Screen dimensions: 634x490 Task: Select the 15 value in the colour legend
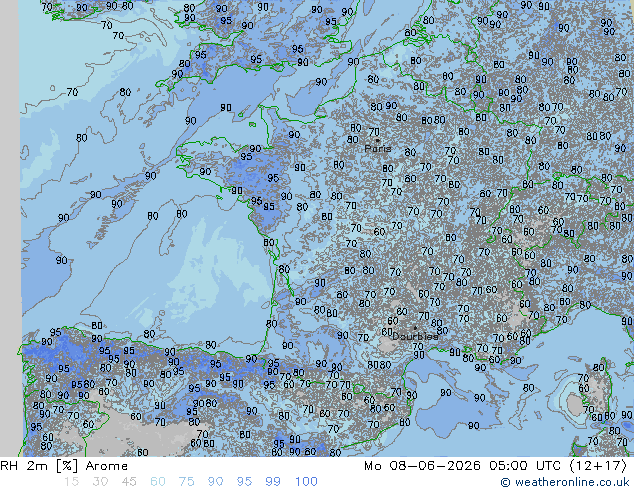point(71,482)
